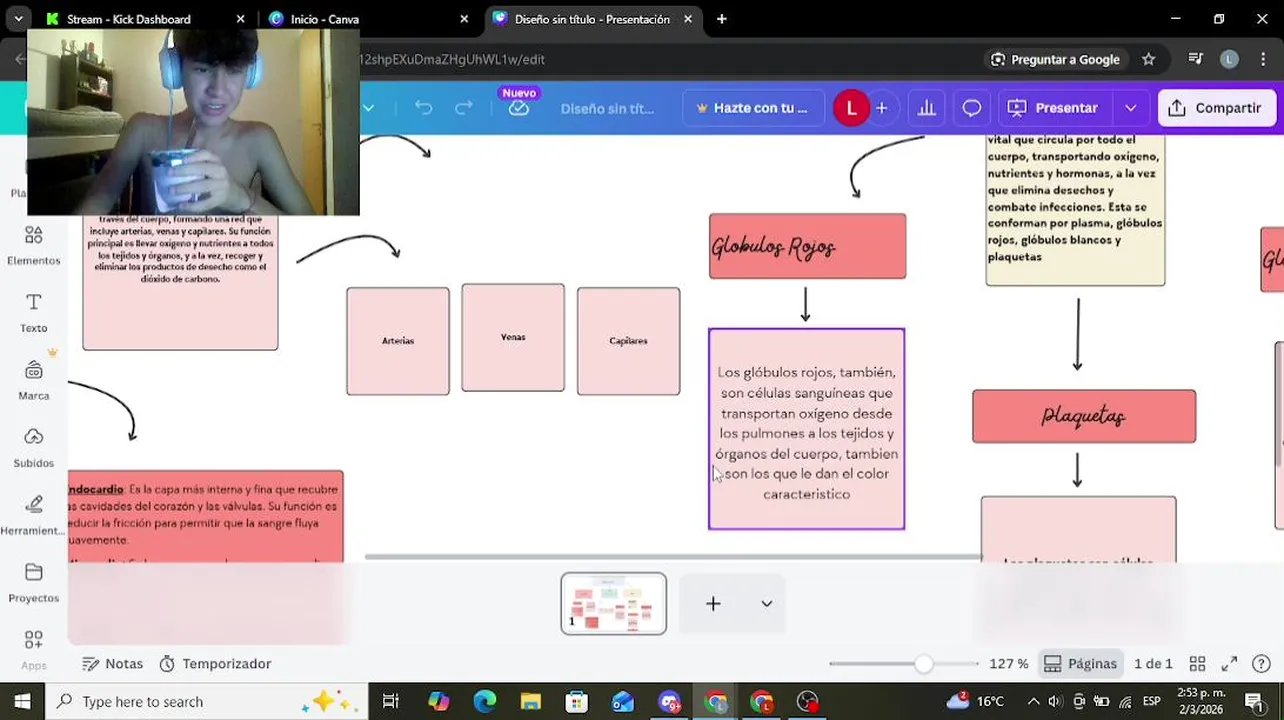The image size is (1284, 720).
Task: Click the horizontal canvas scrollbar
Action: (x=672, y=557)
